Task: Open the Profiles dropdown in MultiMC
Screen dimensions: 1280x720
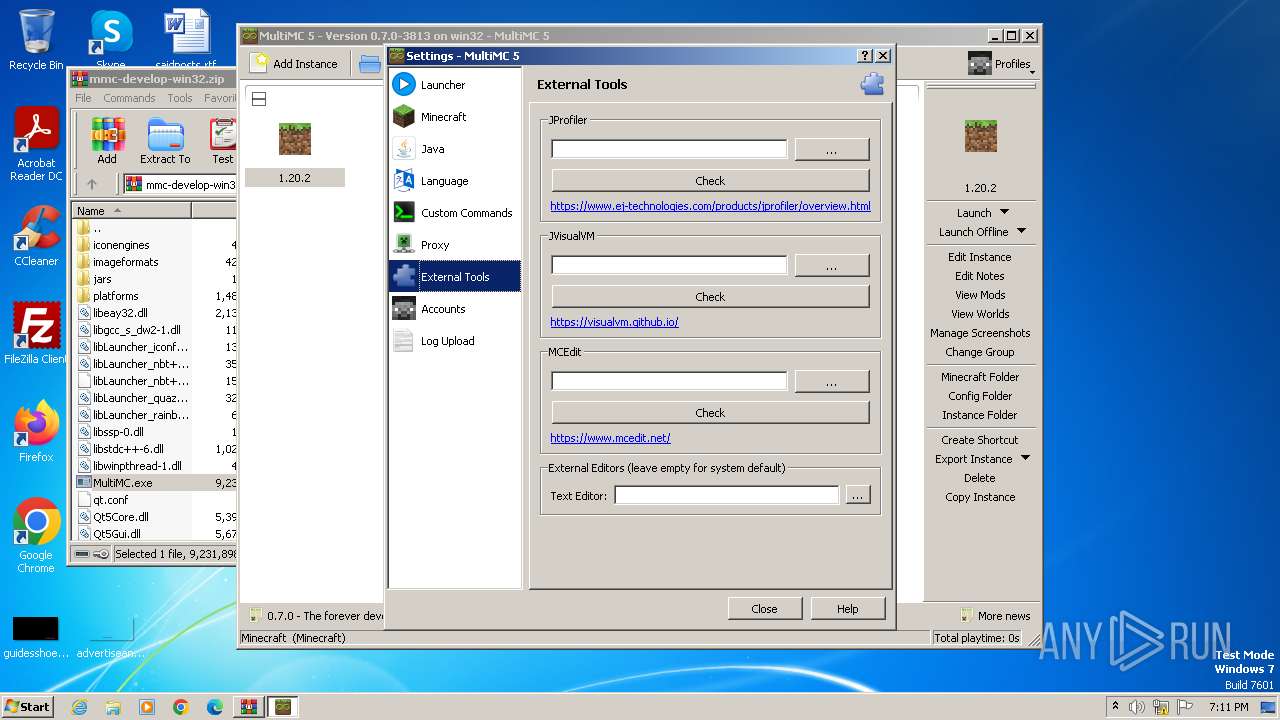Action: tap(1001, 64)
